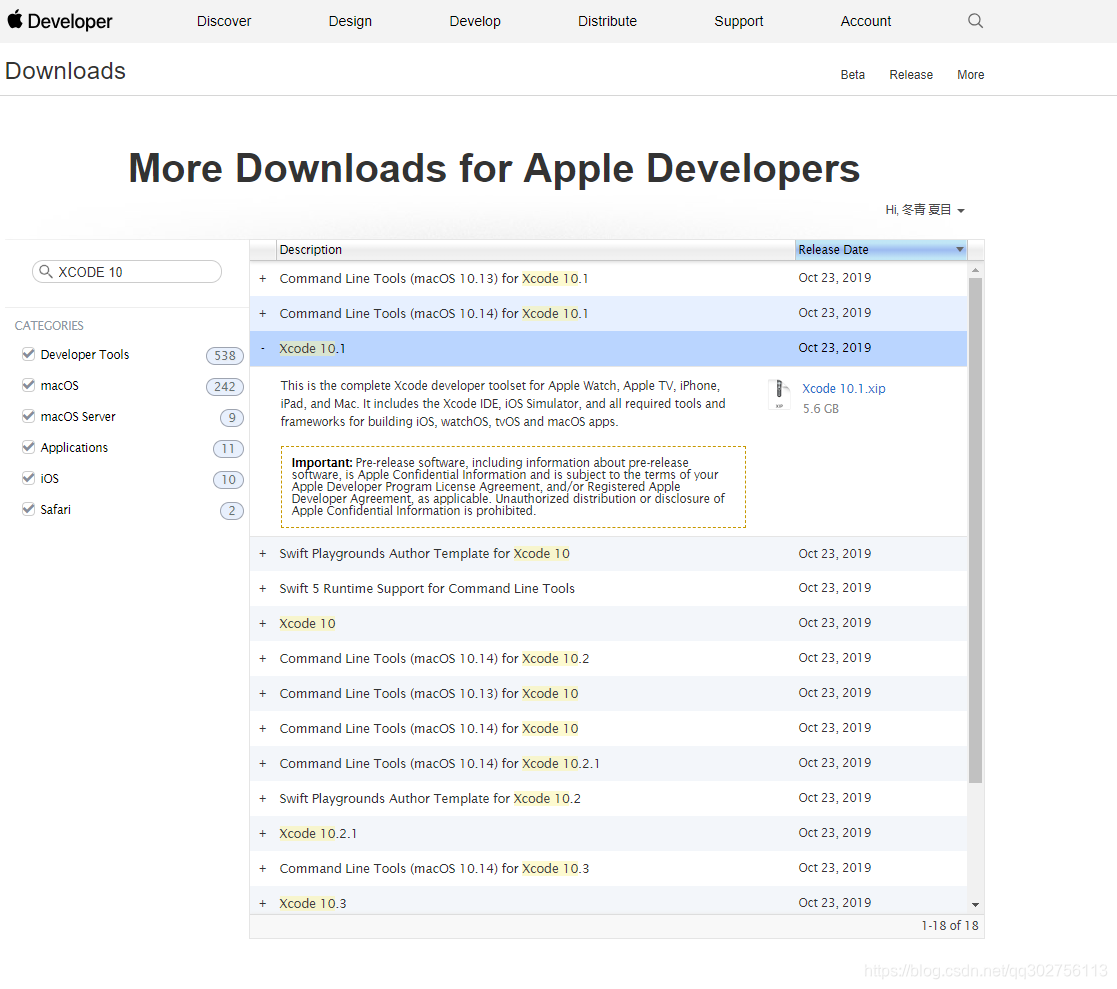This screenshot has height=989, width=1117.
Task: Click the Xcode 10.1.xip file icon
Action: tap(779, 395)
